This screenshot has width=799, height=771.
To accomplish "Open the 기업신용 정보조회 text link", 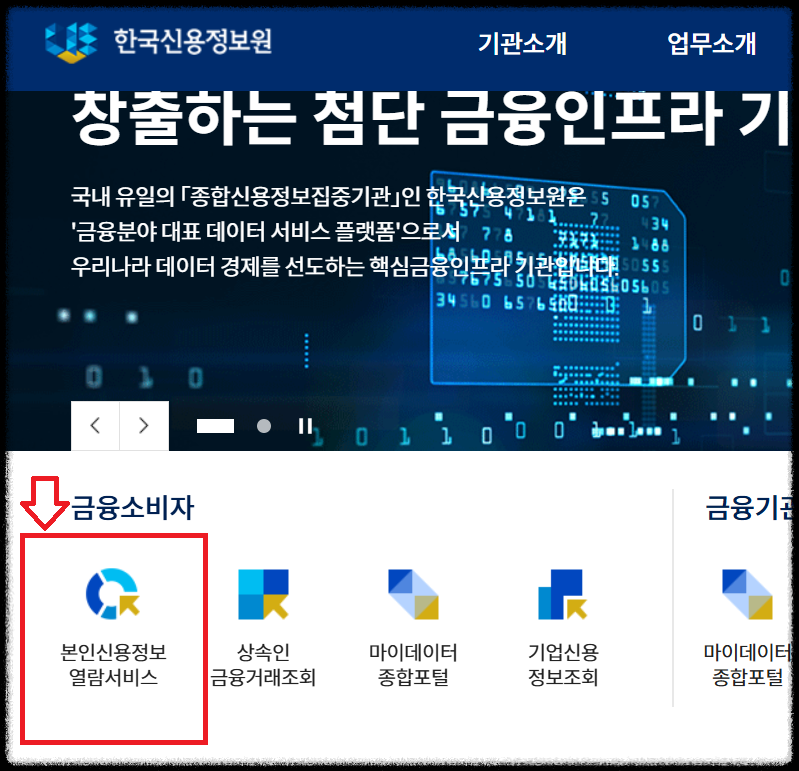I will click(x=563, y=664).
